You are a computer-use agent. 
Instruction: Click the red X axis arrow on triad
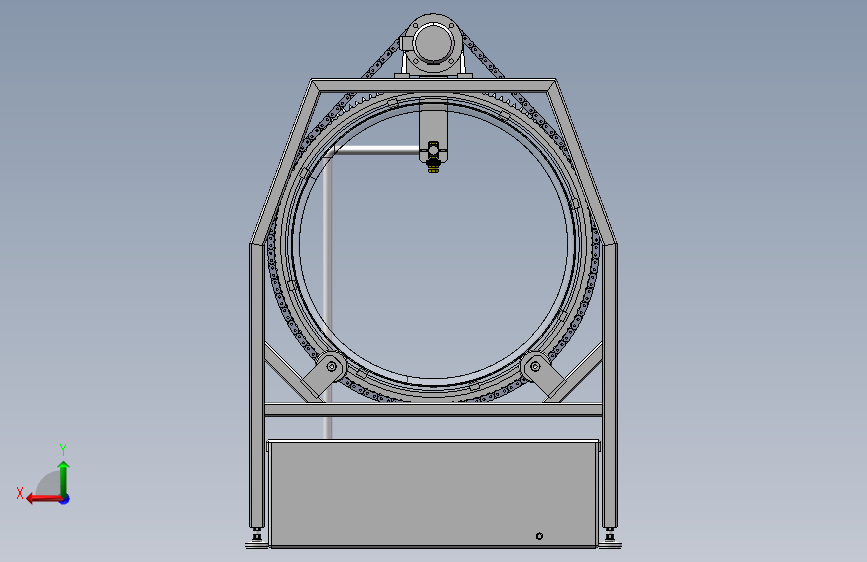click(x=44, y=499)
